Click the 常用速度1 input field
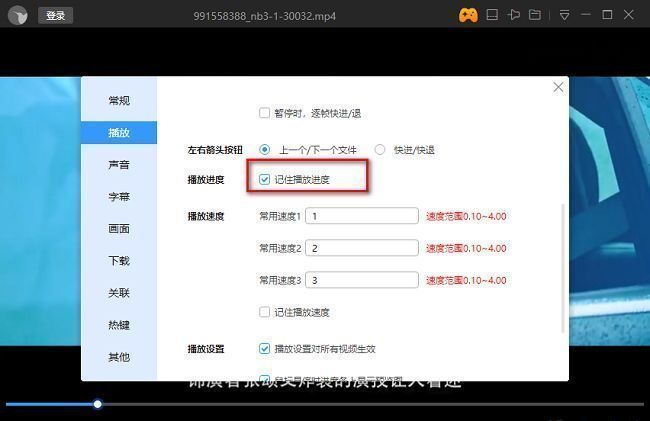The image size is (650, 421). click(362, 216)
